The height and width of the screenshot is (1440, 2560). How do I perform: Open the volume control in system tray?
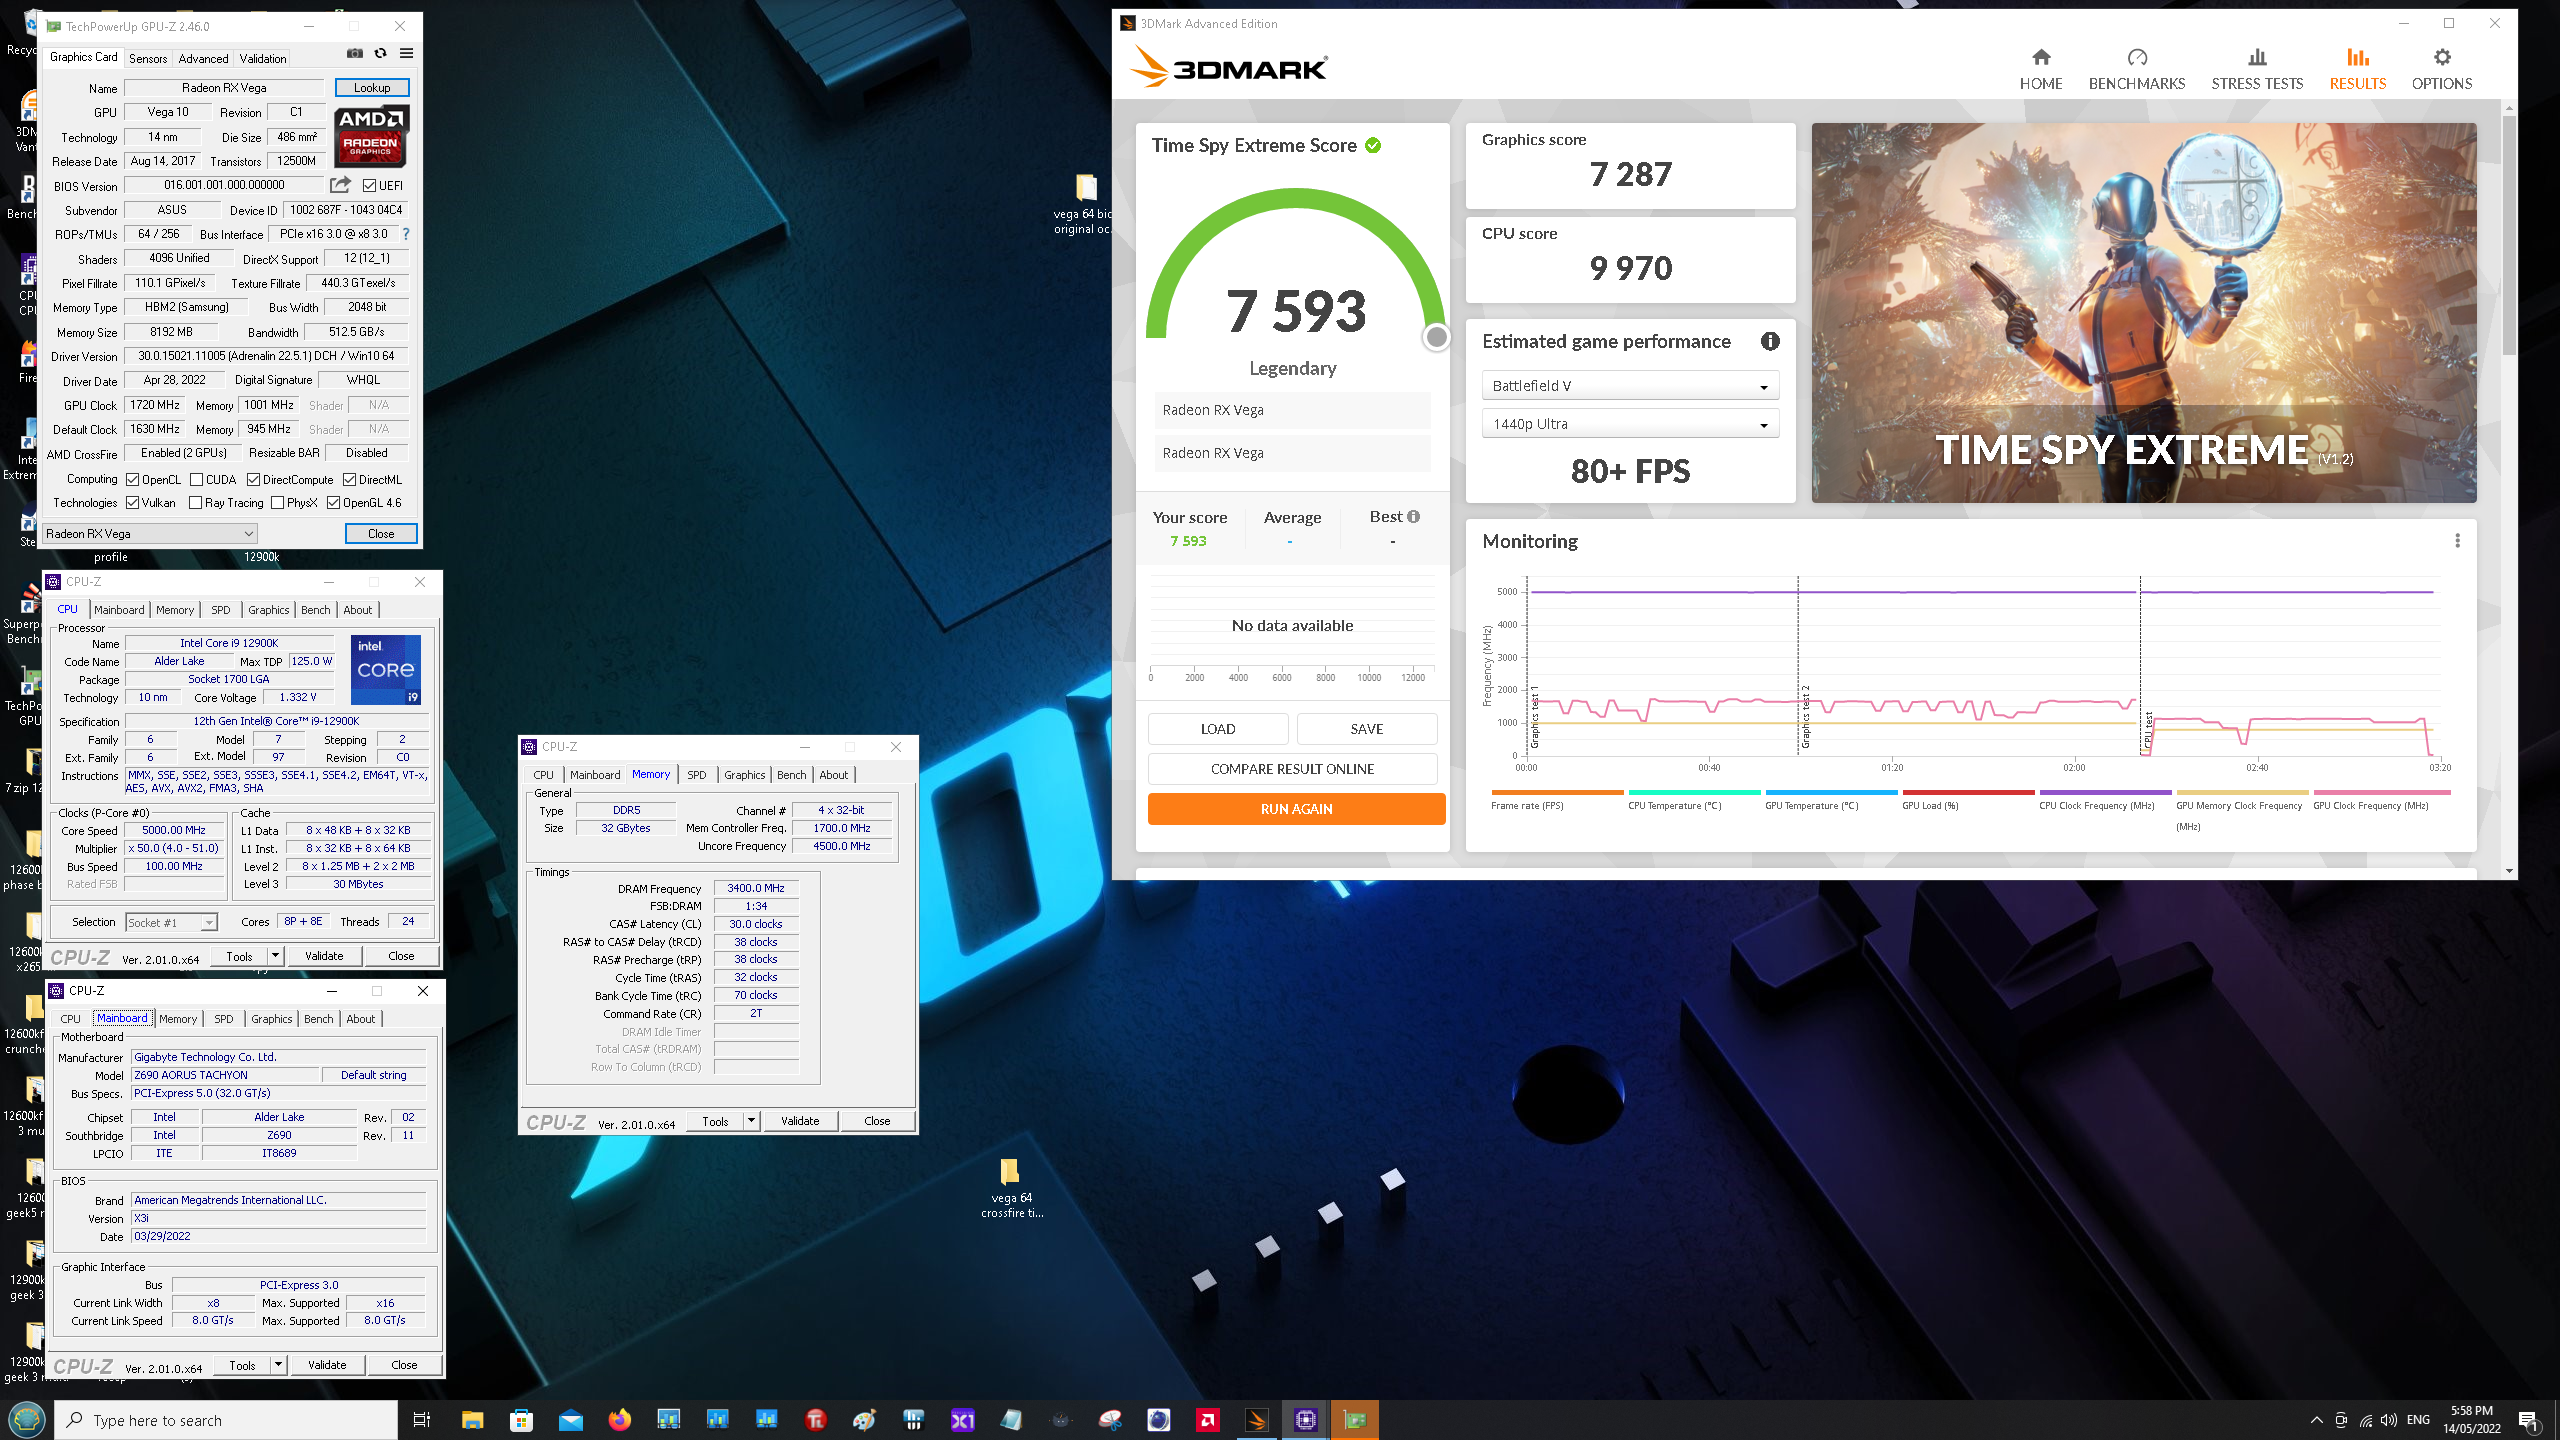click(2389, 1420)
